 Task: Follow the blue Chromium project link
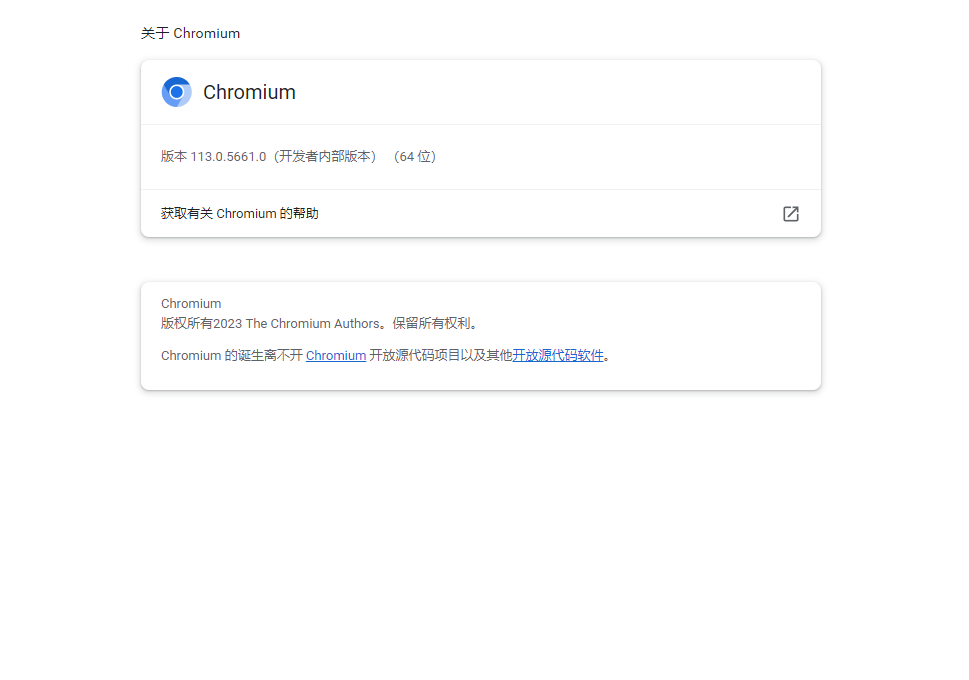(336, 355)
